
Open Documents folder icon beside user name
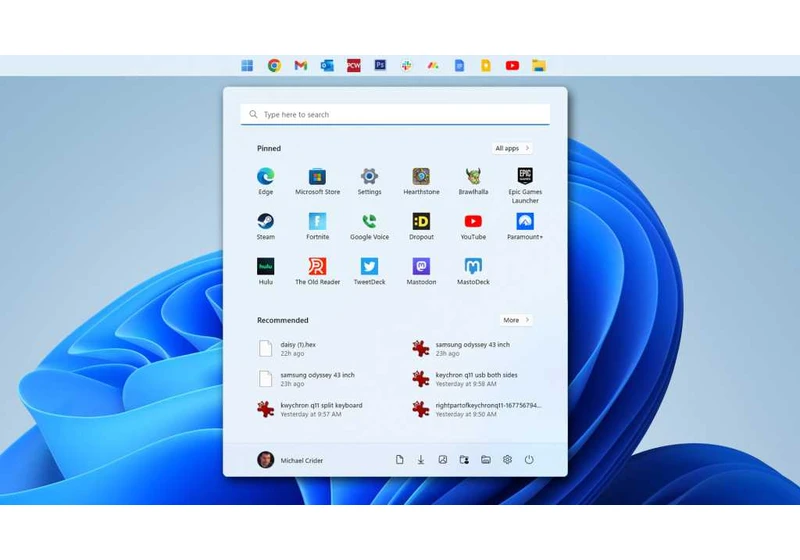tap(399, 460)
